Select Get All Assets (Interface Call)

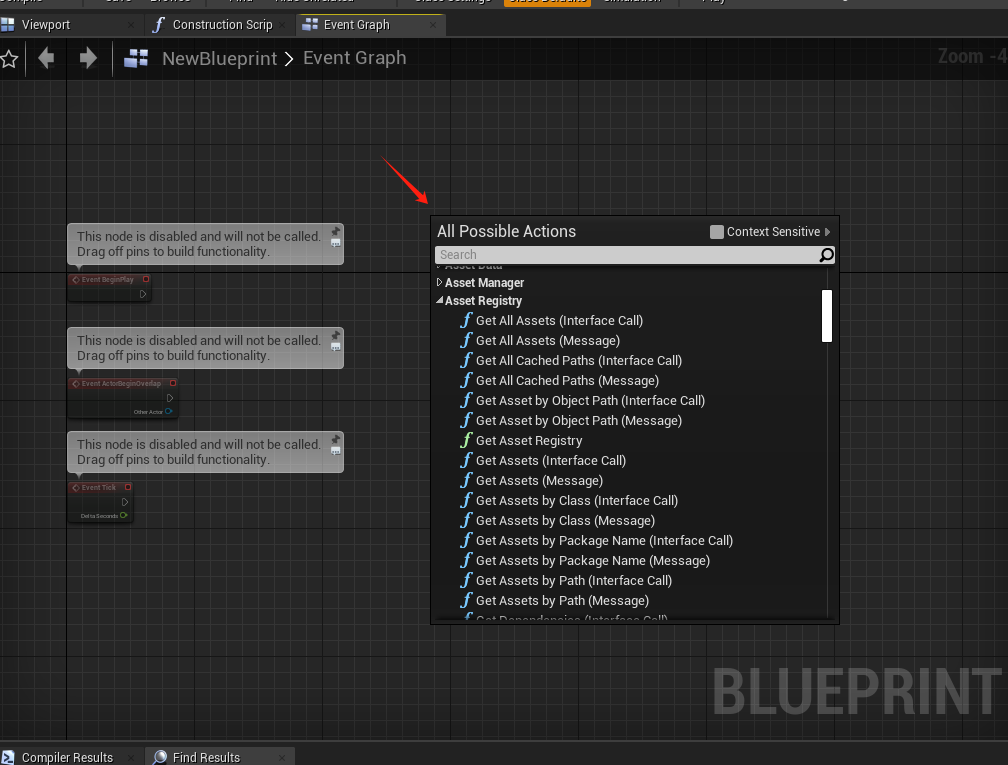[559, 321]
